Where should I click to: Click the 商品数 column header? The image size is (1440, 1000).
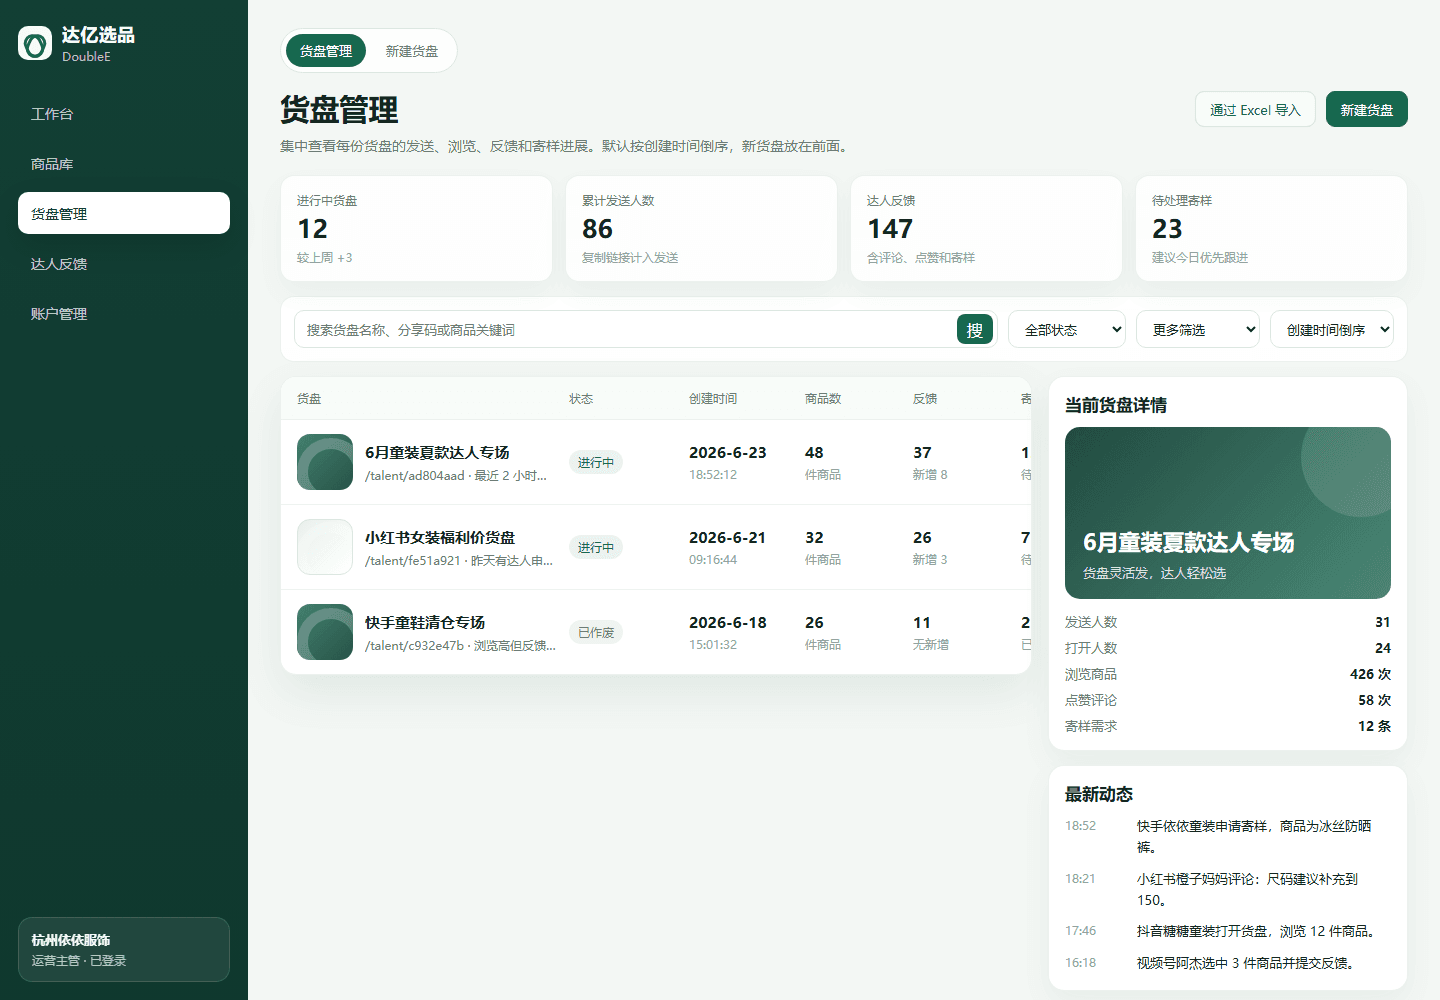tap(823, 398)
